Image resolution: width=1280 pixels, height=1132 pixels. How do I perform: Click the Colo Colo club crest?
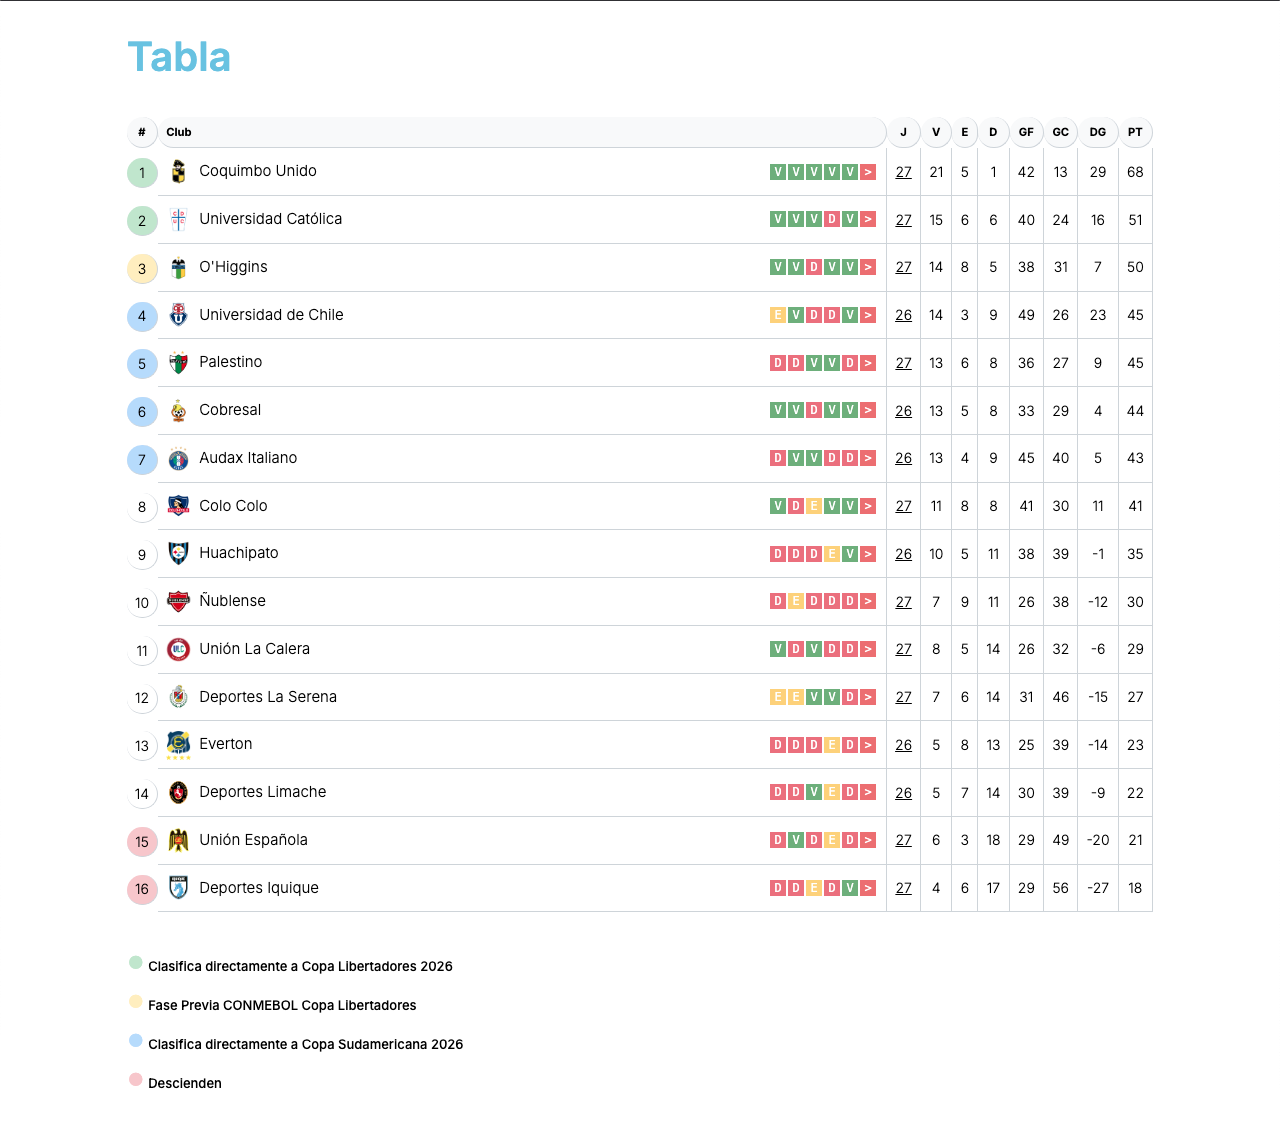pyautogui.click(x=178, y=506)
